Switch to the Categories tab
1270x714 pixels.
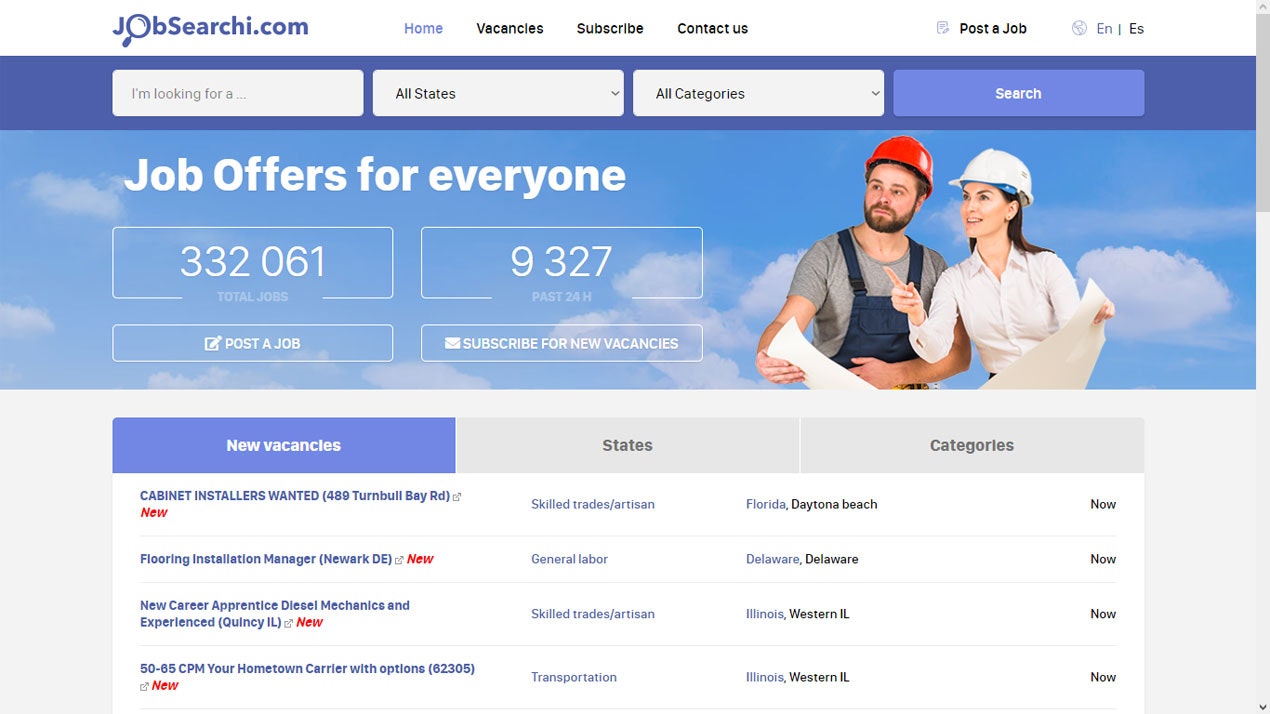coord(972,445)
